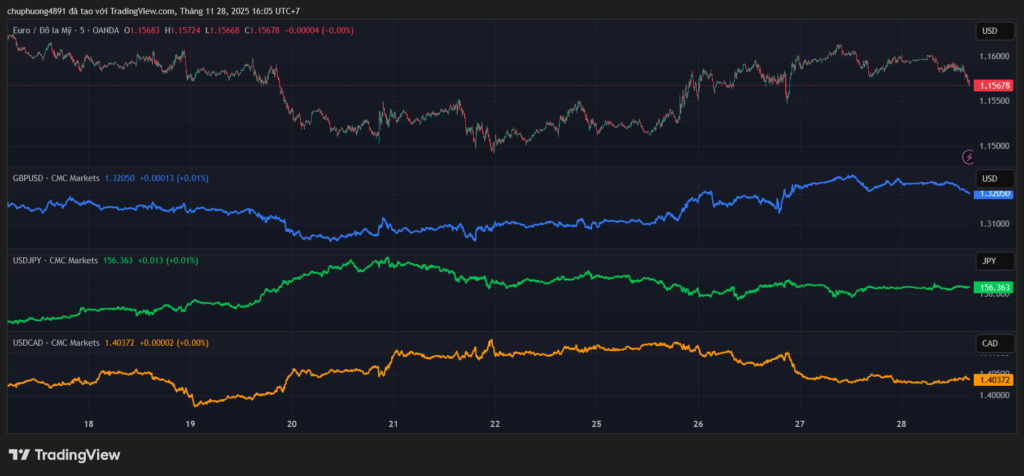Viewport: 1024px width, 476px height.
Task: Open USD currency selector in GBPUSD pane
Action: 990,178
